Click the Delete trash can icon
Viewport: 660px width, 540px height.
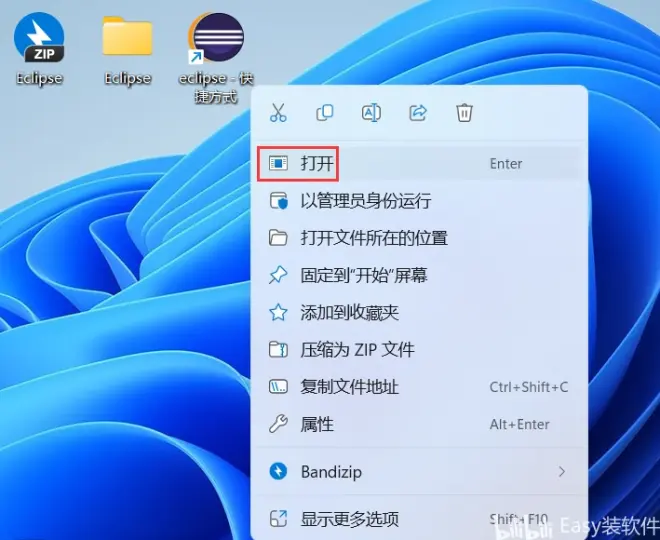[x=464, y=113]
